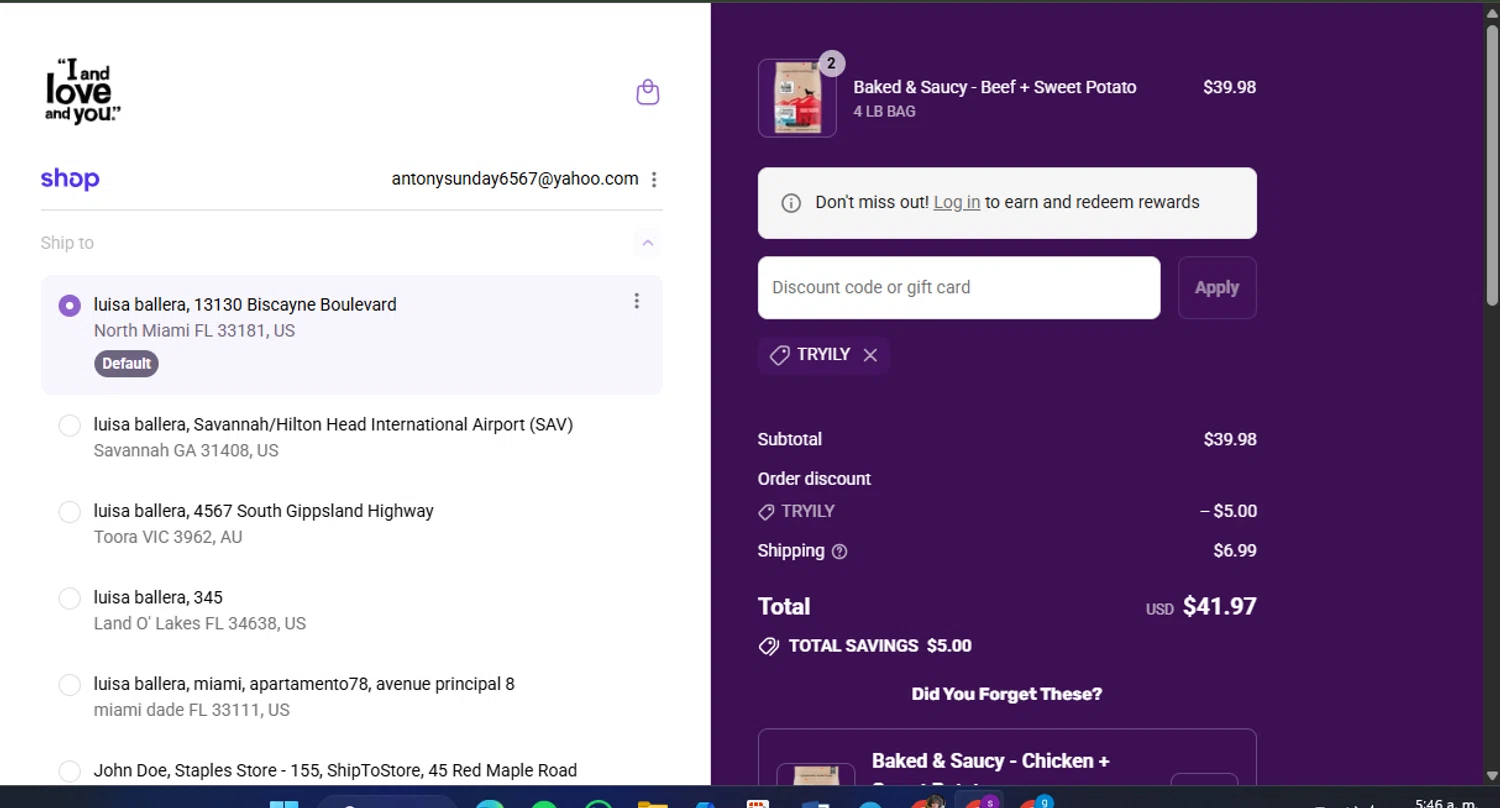Select the John Doe Staples Store address radio
The image size is (1500, 808).
pos(69,772)
